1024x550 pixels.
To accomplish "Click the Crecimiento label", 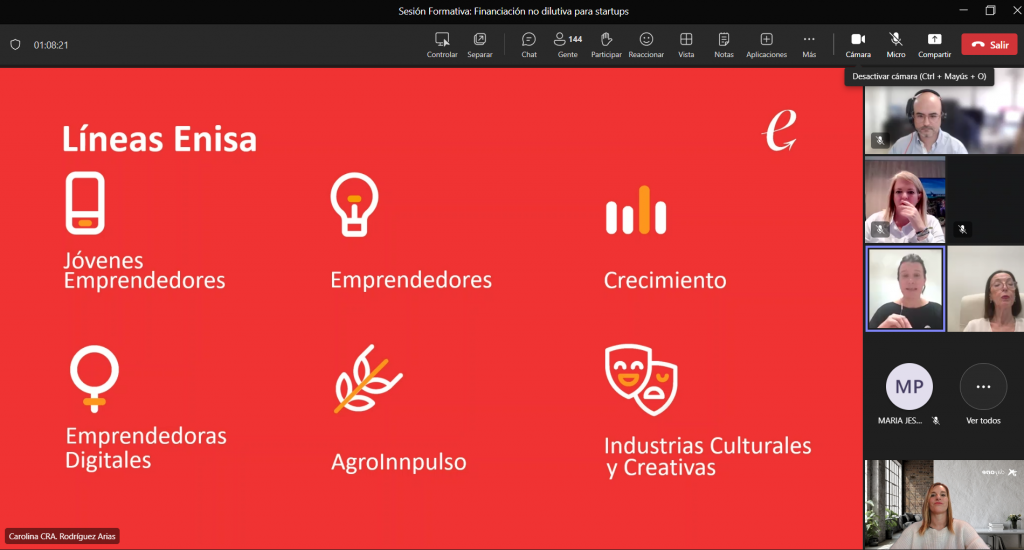I will point(665,280).
